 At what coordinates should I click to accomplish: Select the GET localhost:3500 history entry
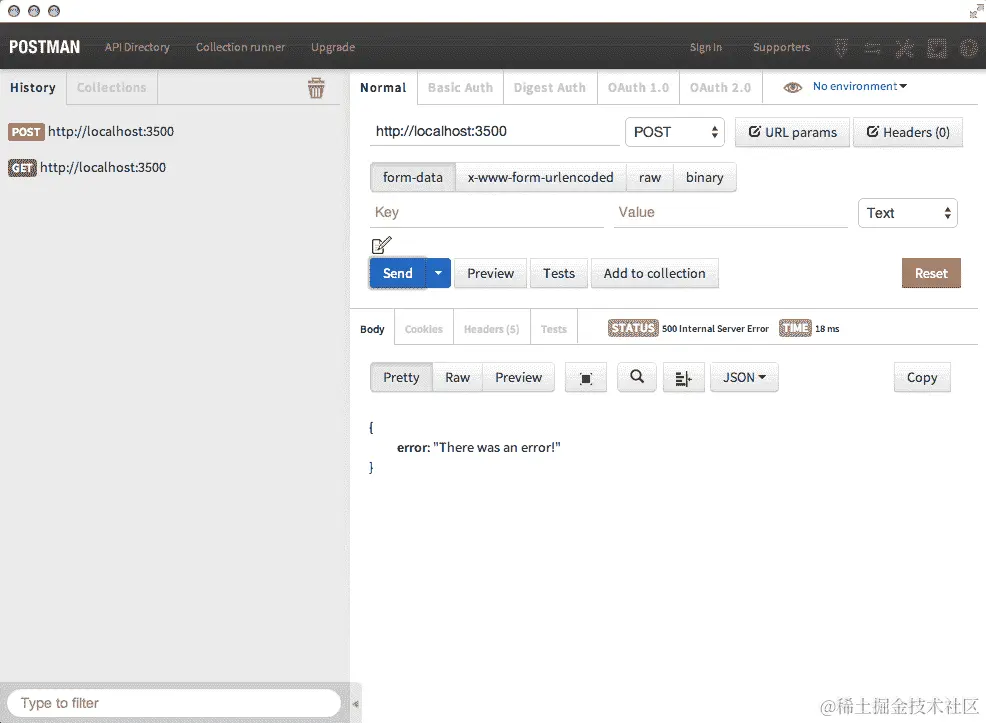(87, 167)
